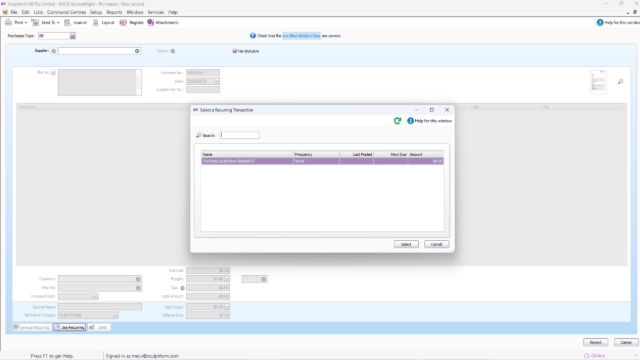Open the Services menu

pyautogui.click(x=156, y=12)
